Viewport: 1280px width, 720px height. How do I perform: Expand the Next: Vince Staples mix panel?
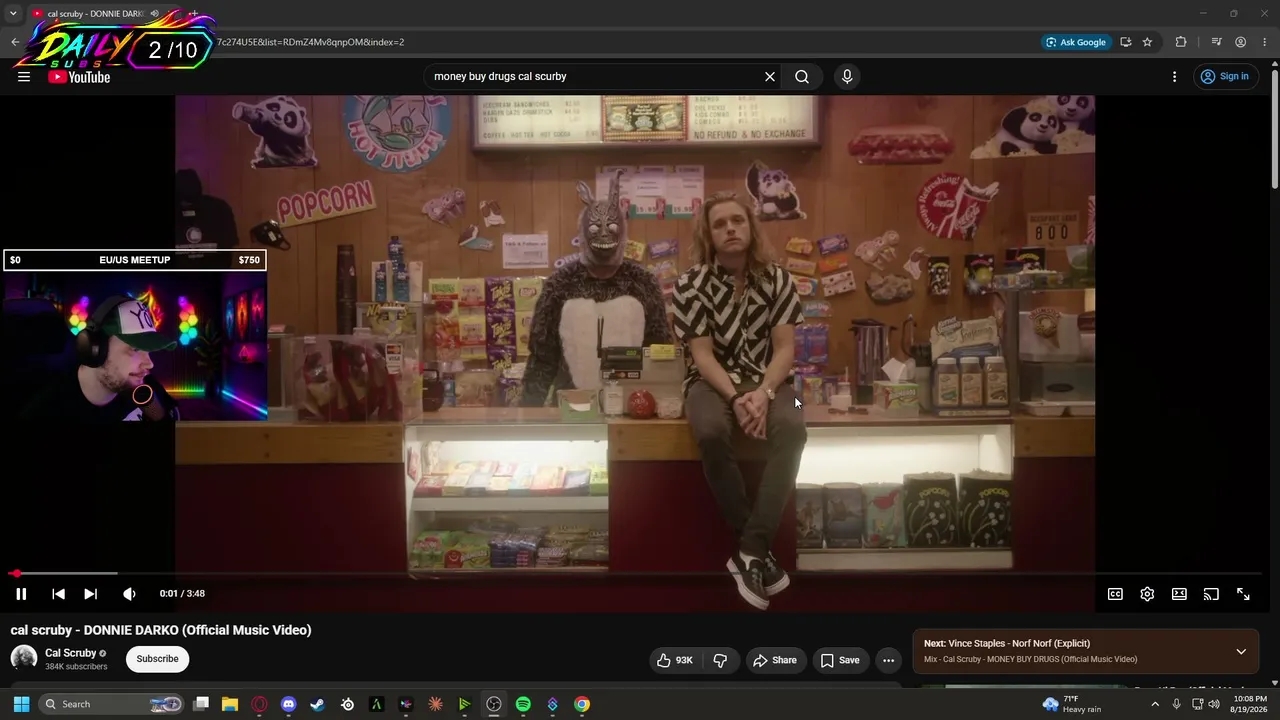pos(1241,652)
